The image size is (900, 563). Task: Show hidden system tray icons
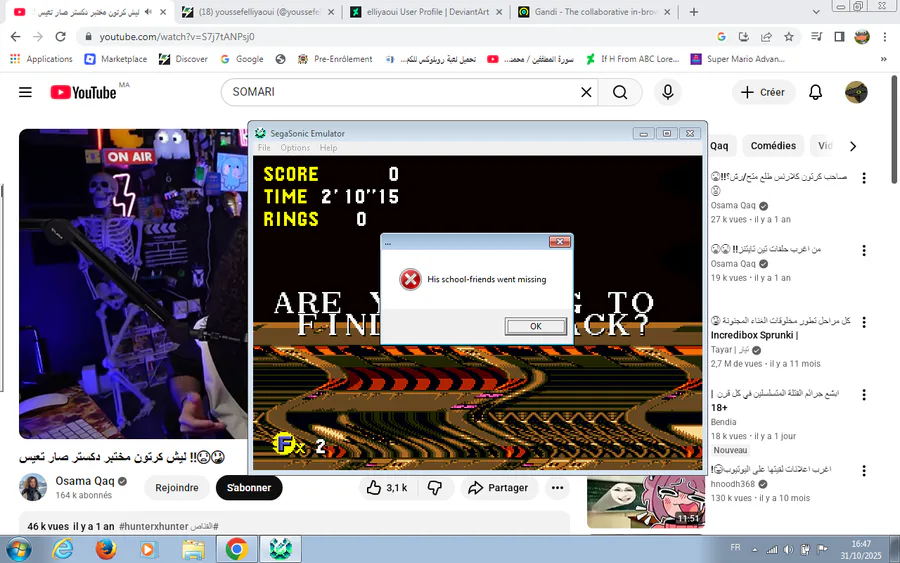pyautogui.click(x=755, y=550)
